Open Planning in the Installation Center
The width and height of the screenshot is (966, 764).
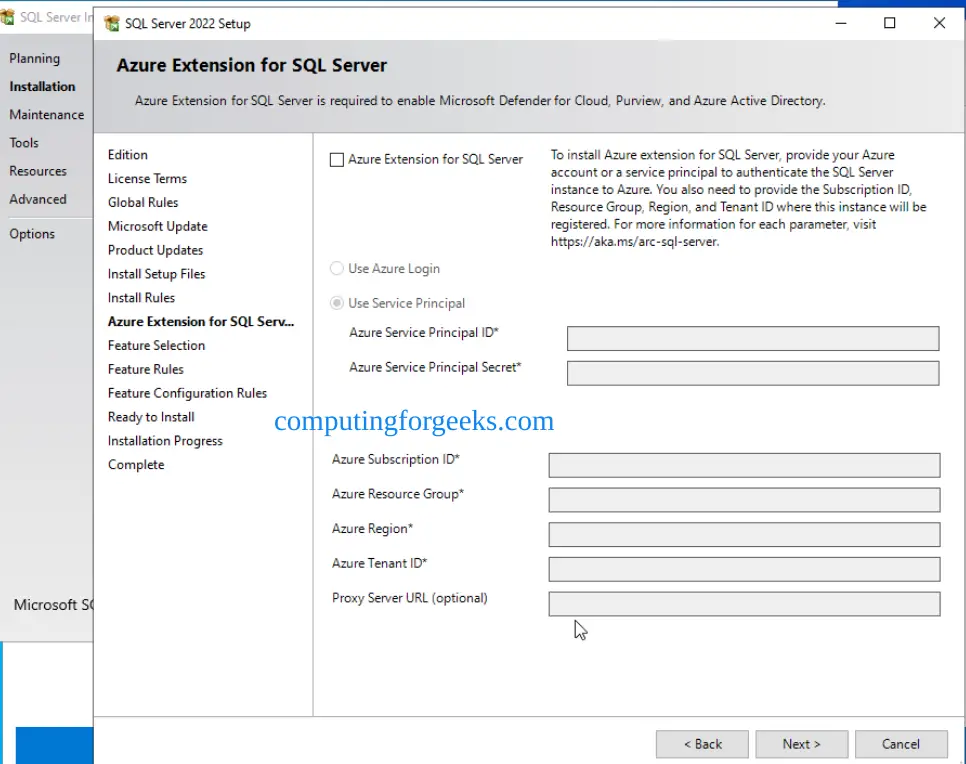click(x=34, y=59)
